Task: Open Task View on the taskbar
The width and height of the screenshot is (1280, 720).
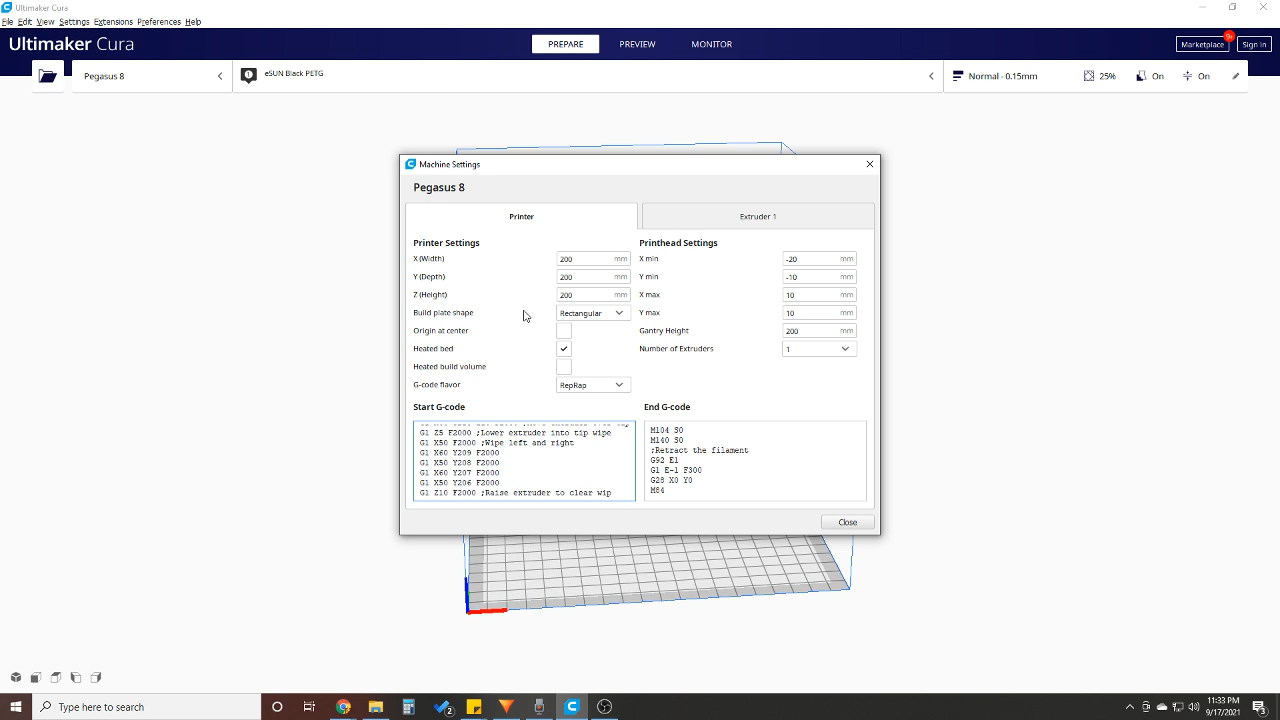Action: coord(309,707)
